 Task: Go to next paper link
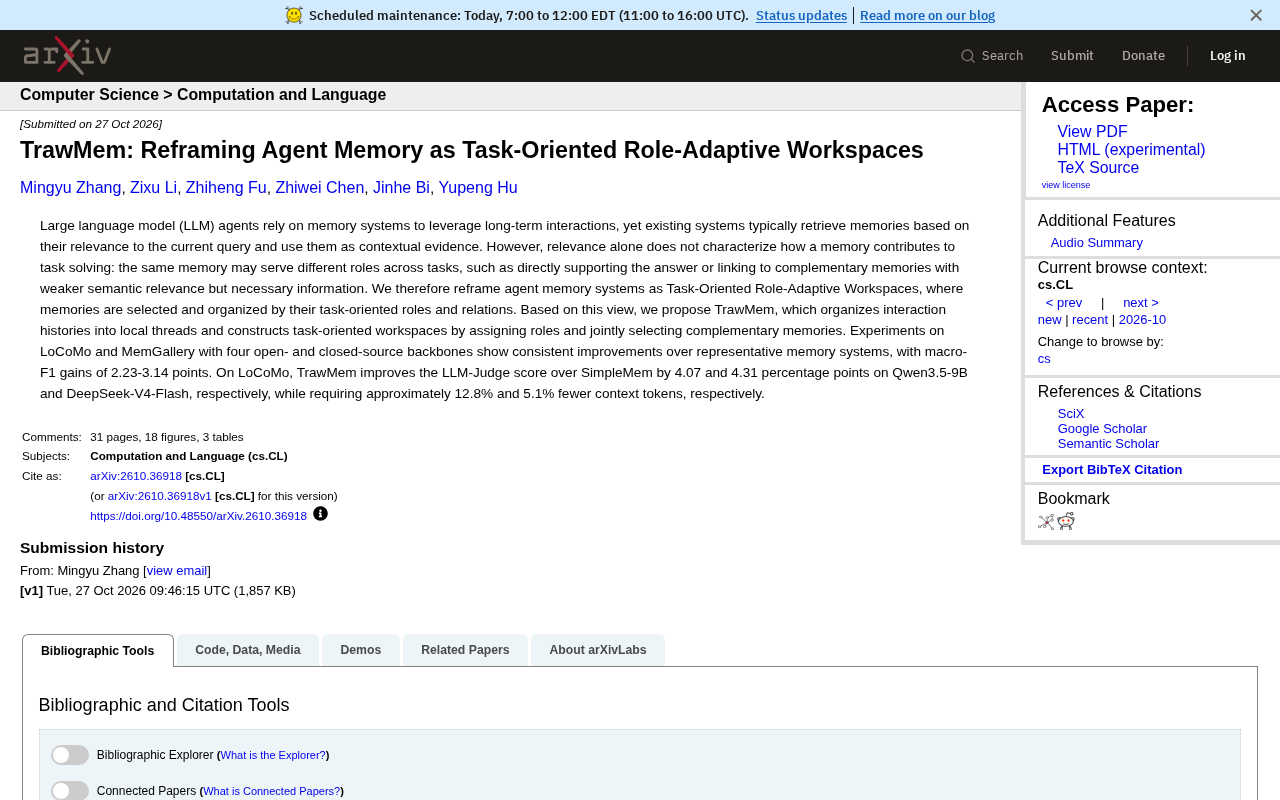1141,303
